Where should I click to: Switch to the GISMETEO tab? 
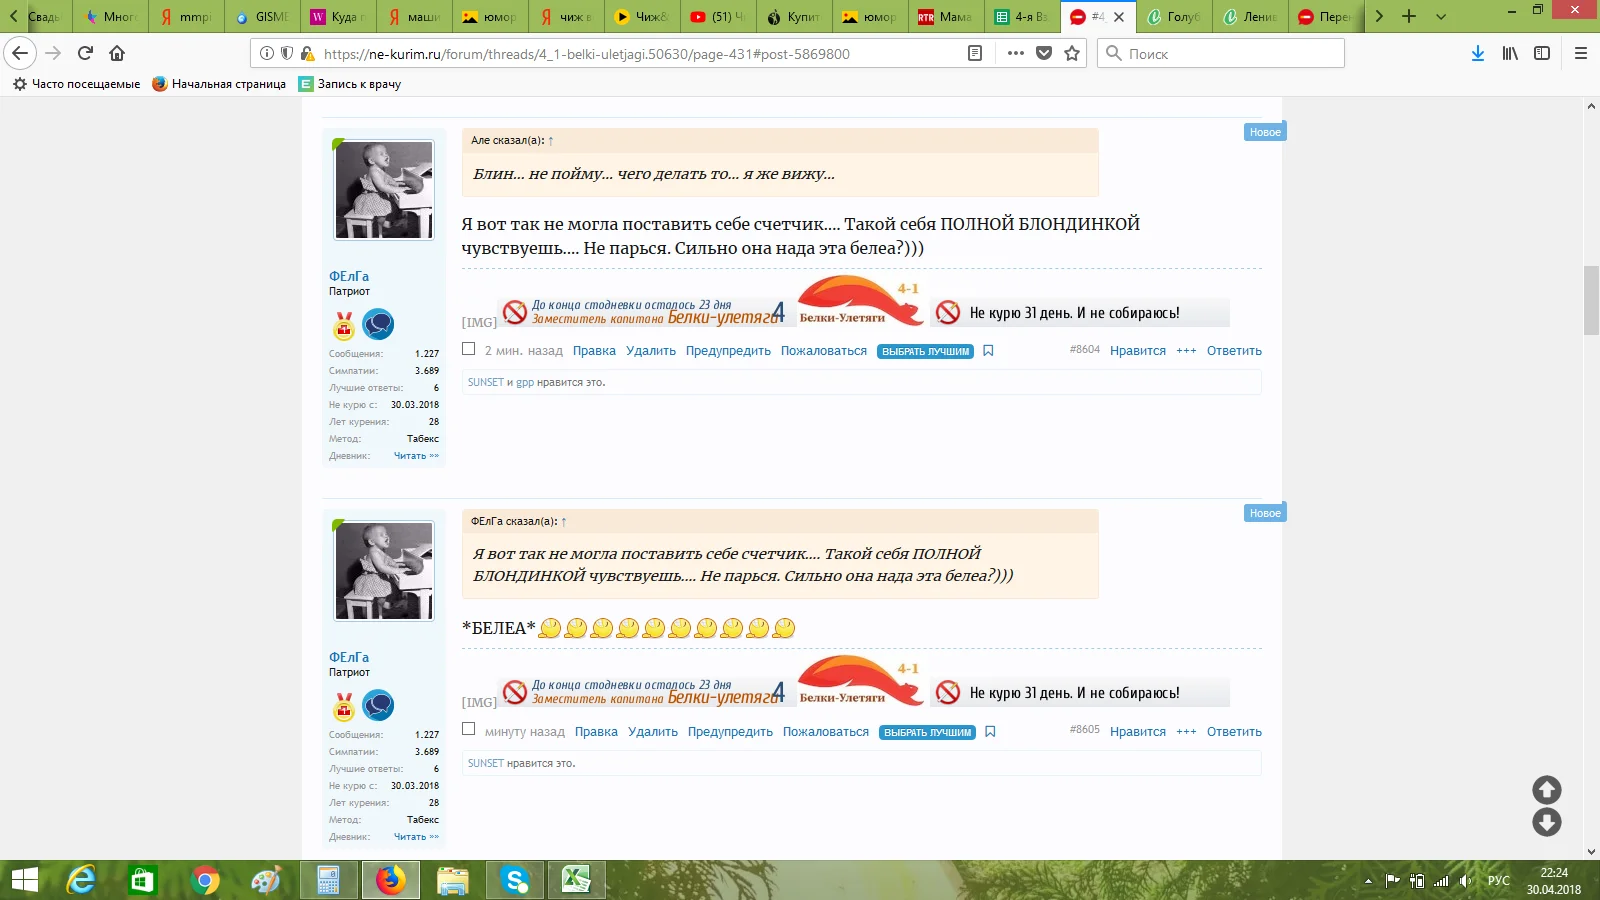coord(260,16)
